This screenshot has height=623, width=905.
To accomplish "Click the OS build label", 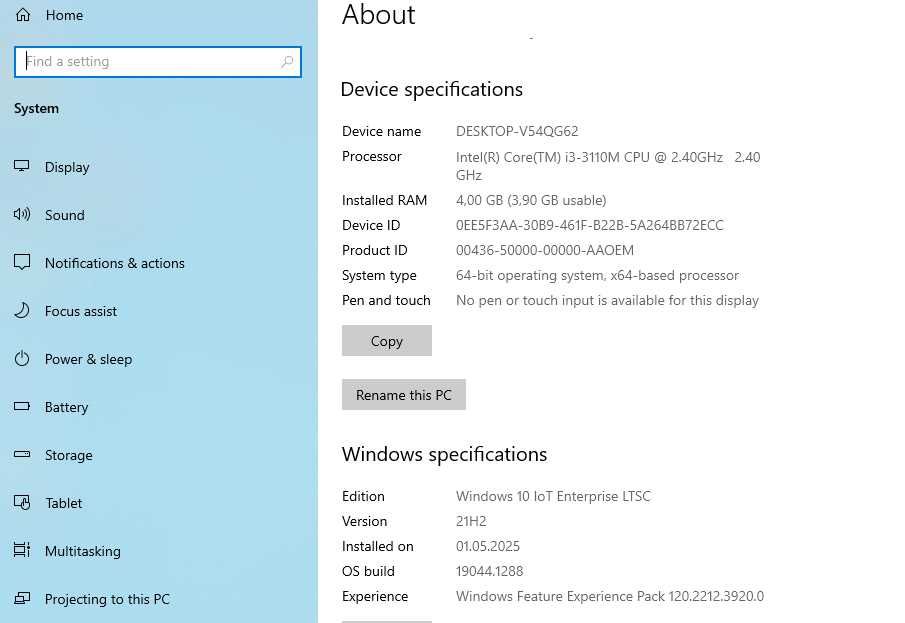I will (x=368, y=571).
